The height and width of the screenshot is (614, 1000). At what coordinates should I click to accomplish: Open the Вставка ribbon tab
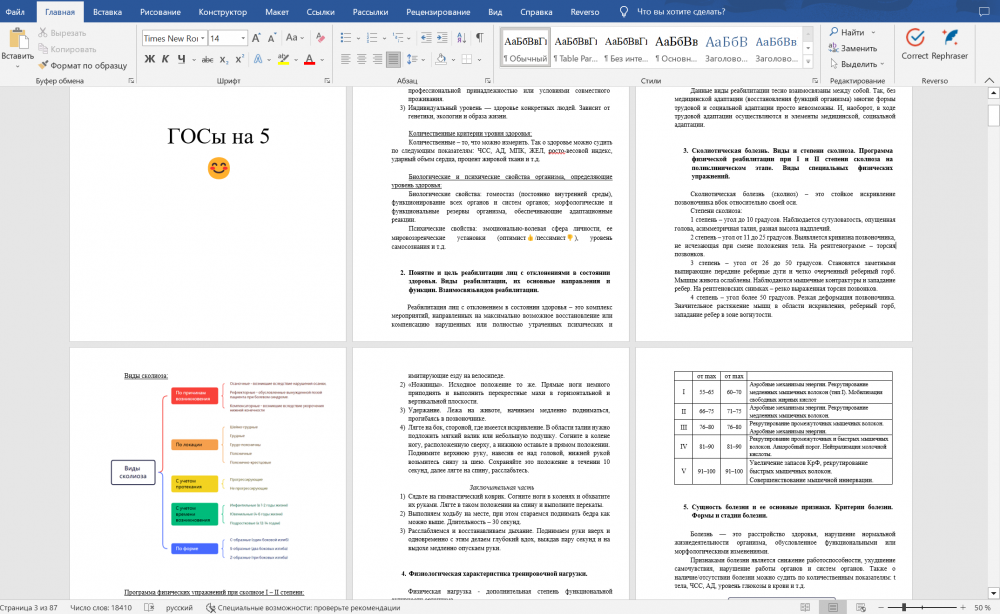[107, 12]
